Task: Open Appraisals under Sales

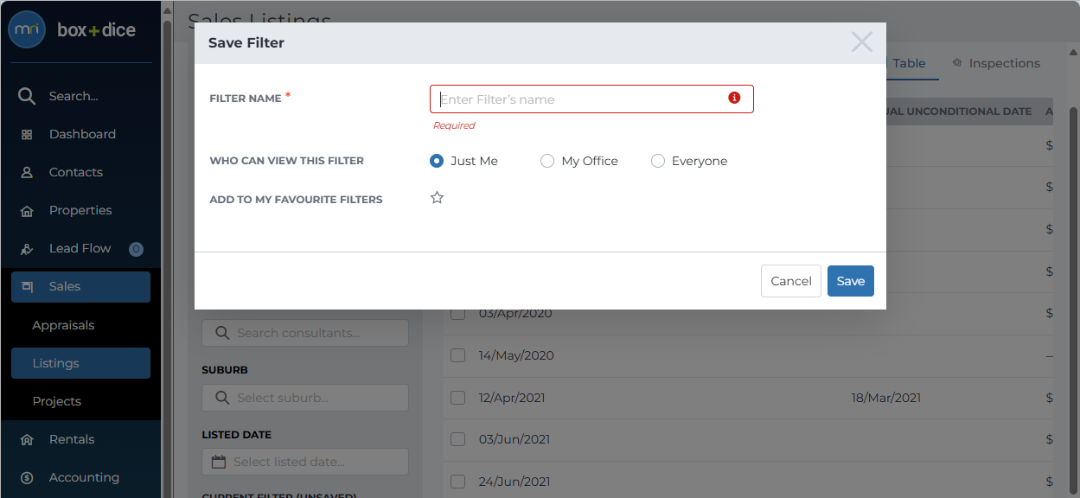Action: click(63, 325)
